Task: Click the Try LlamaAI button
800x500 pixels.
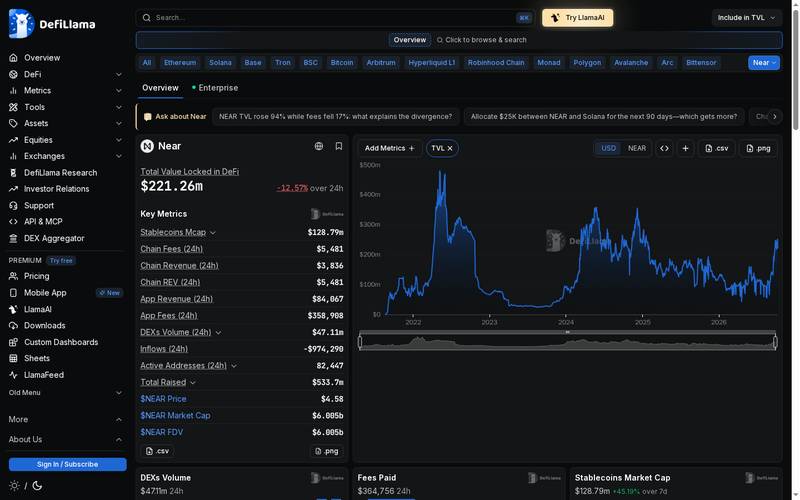Action: click(578, 18)
